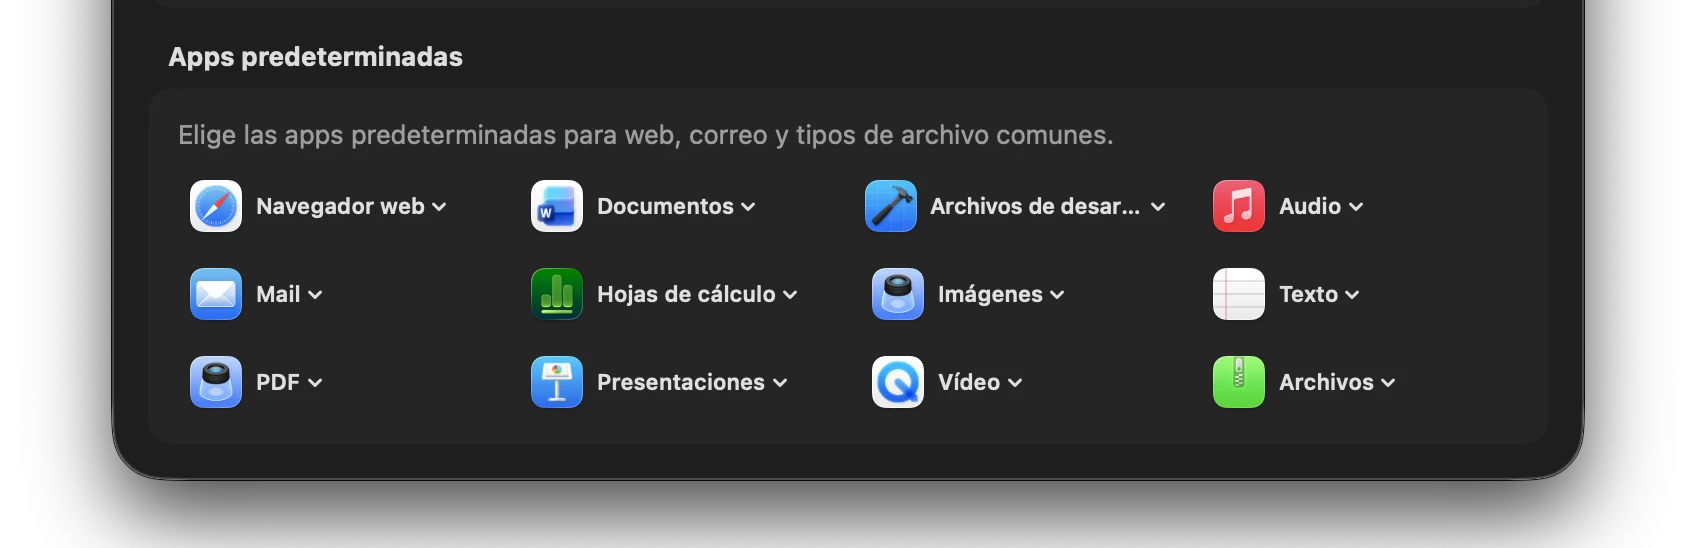Click the QuickTime icon for Vídeo

click(x=898, y=382)
